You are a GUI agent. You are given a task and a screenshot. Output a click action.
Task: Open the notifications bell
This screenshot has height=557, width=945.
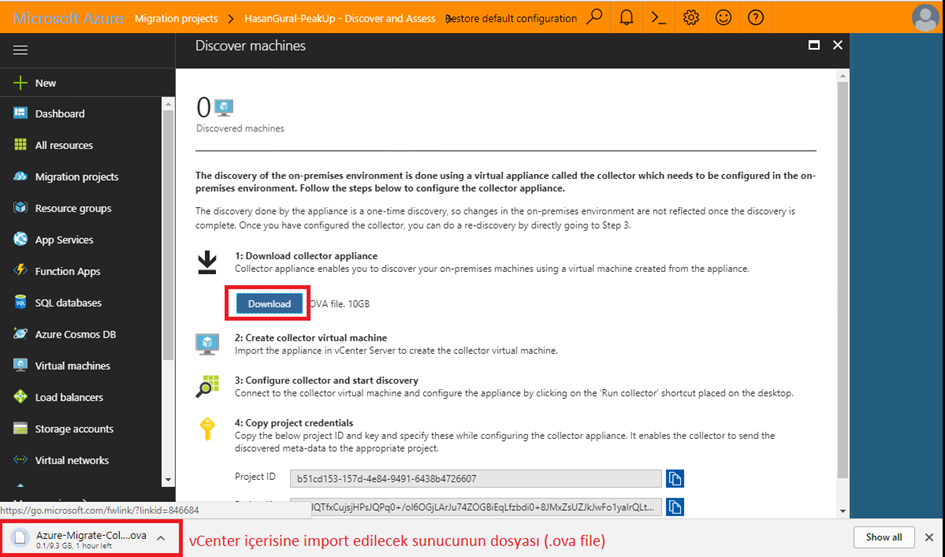(x=627, y=17)
